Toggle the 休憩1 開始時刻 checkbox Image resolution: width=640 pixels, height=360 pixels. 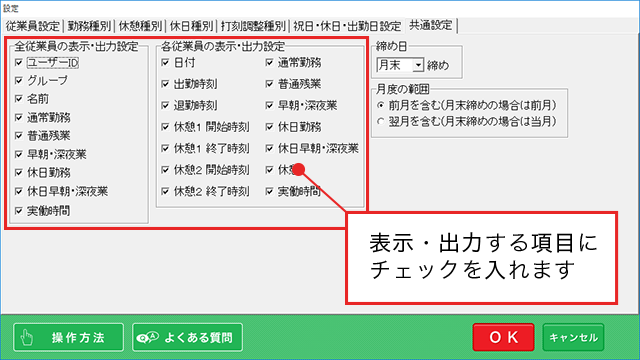pyautogui.click(x=165, y=127)
